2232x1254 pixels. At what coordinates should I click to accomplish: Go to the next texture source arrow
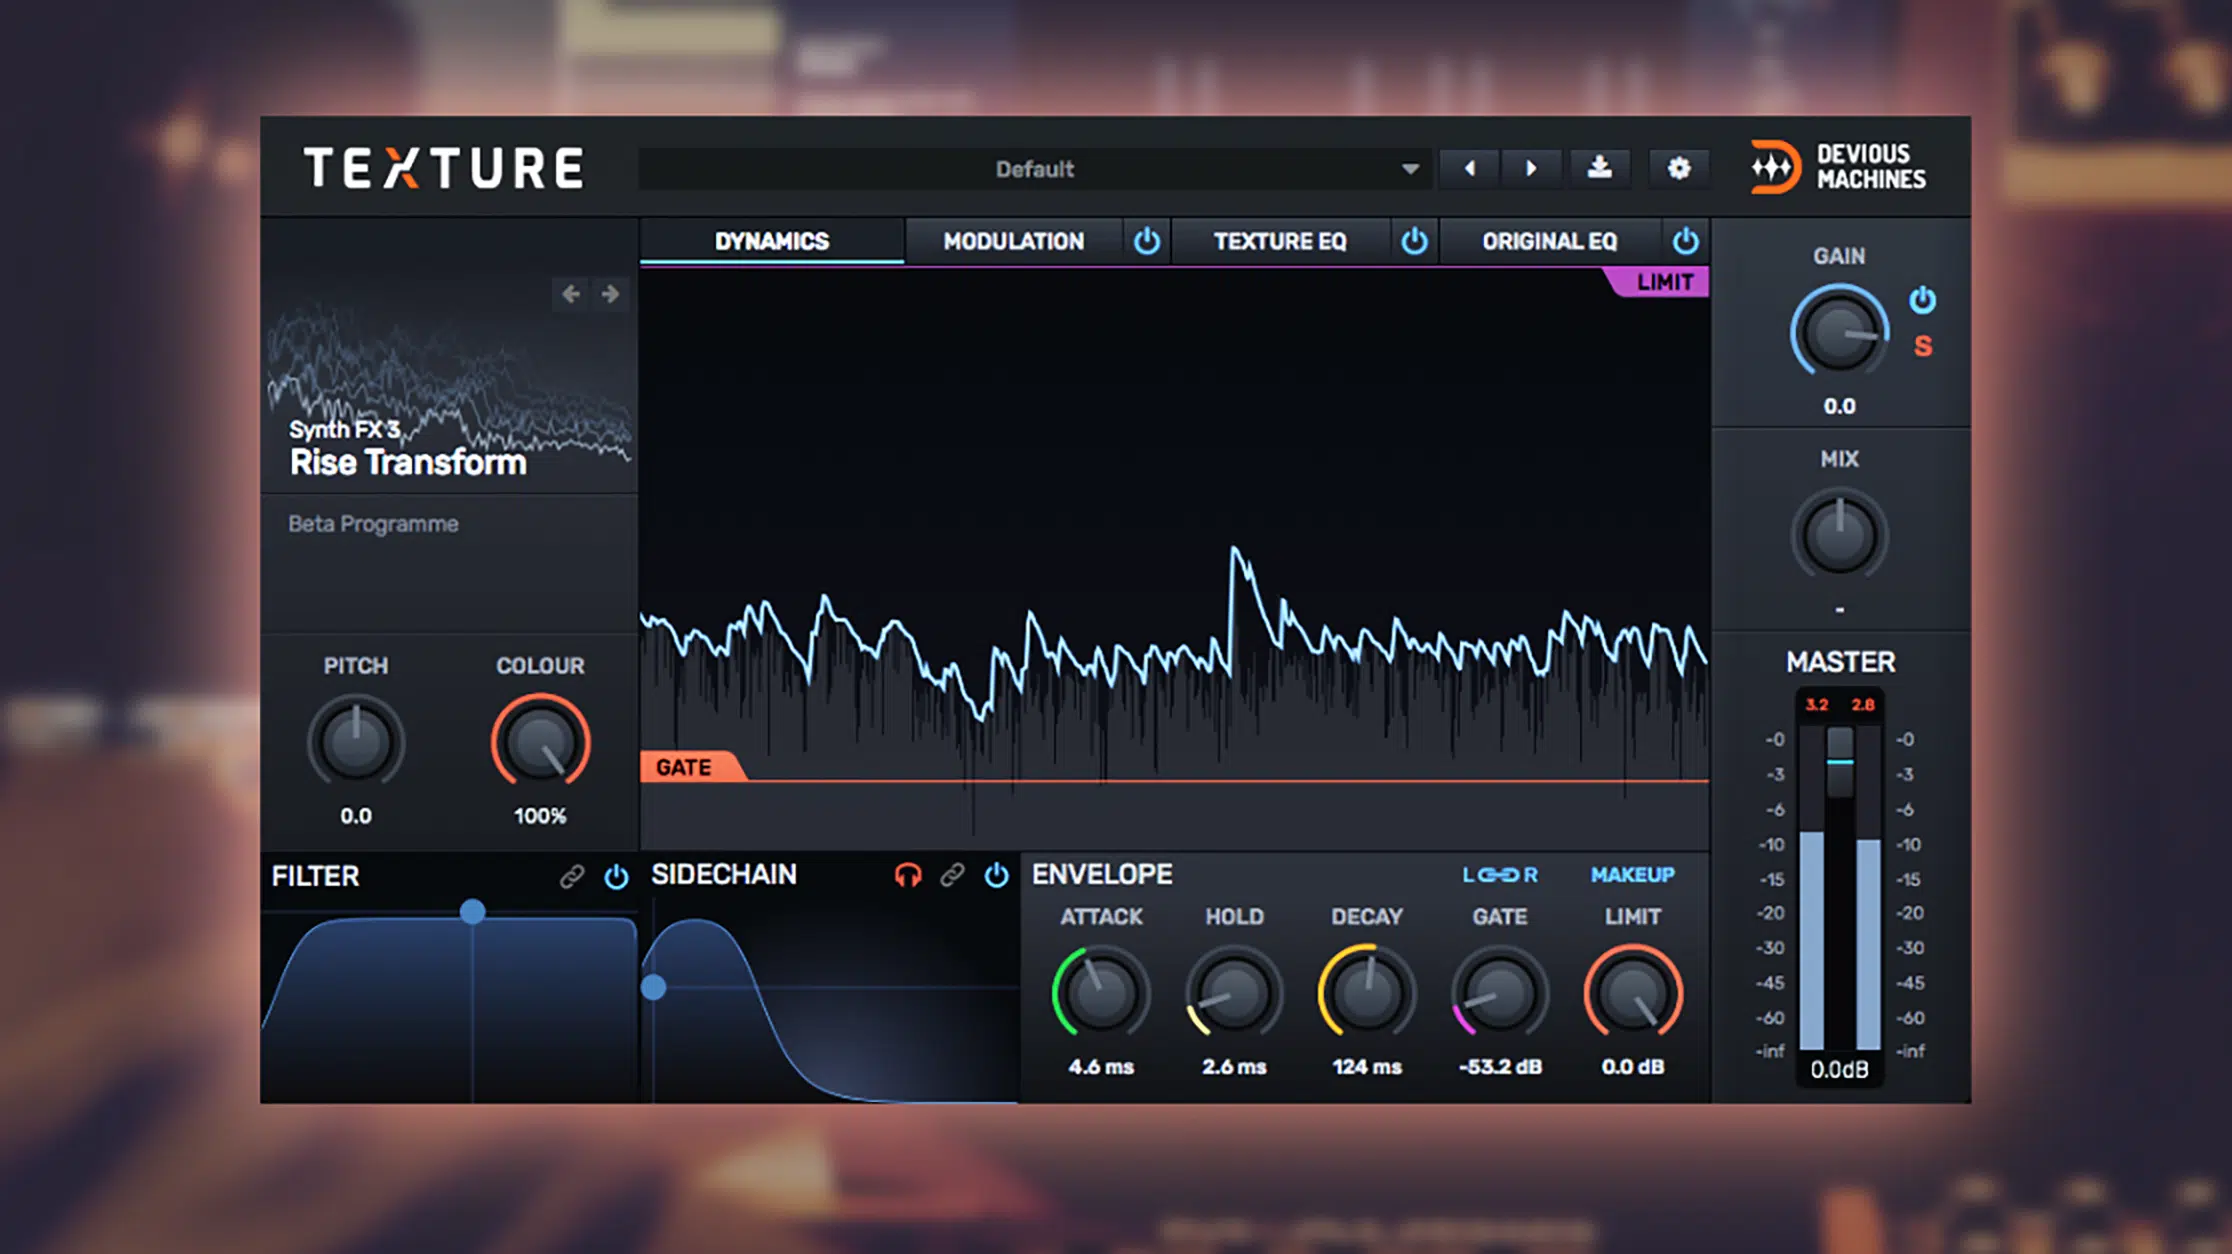pyautogui.click(x=610, y=294)
